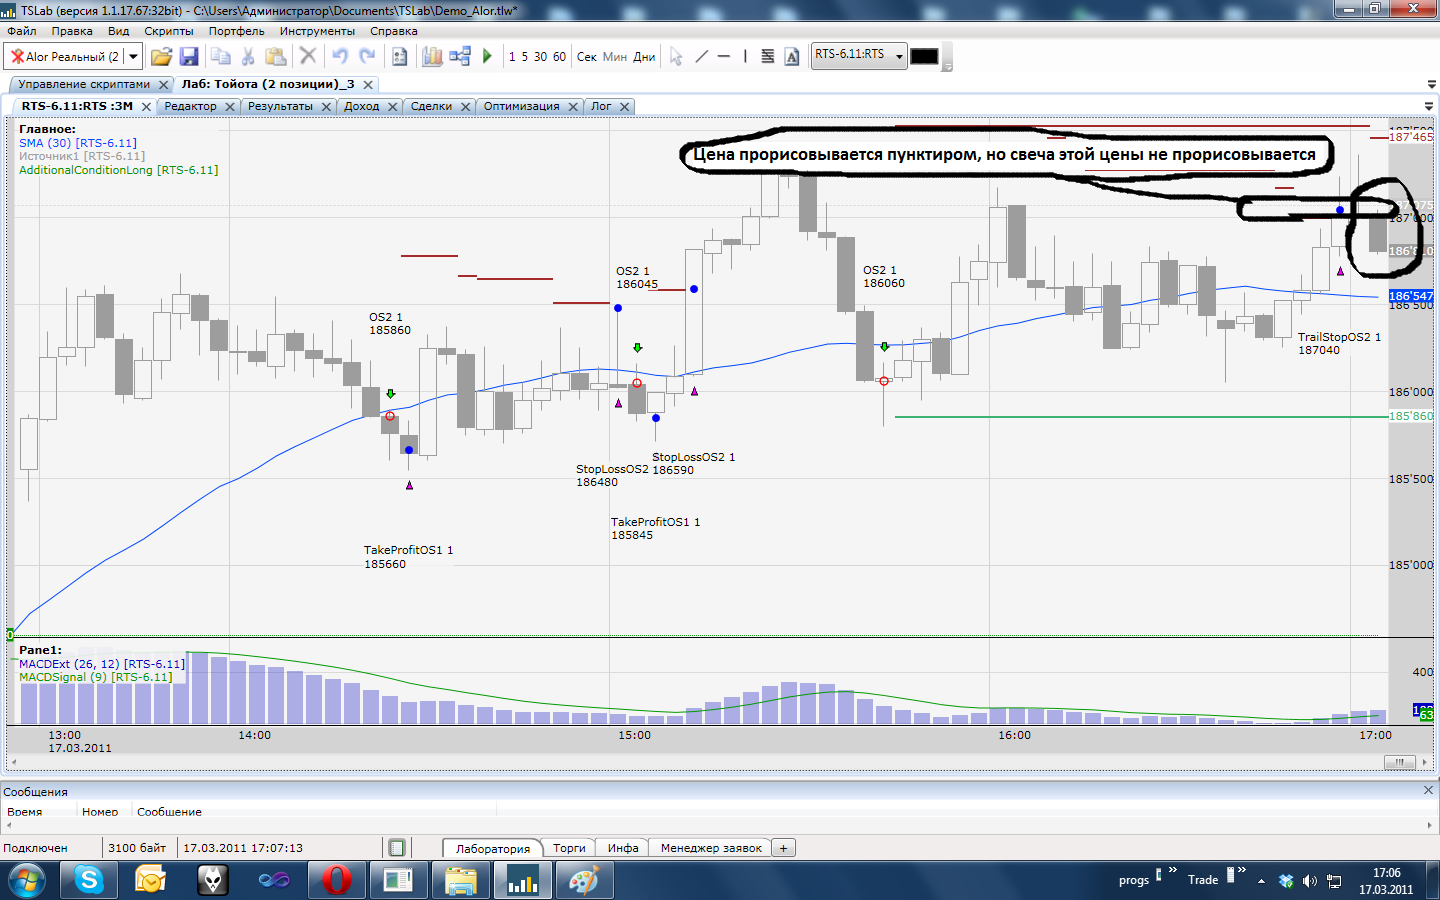Open the RTS-6.11:RTS instrument dropdown
Viewport: 1440px width, 900px height.
(899, 56)
